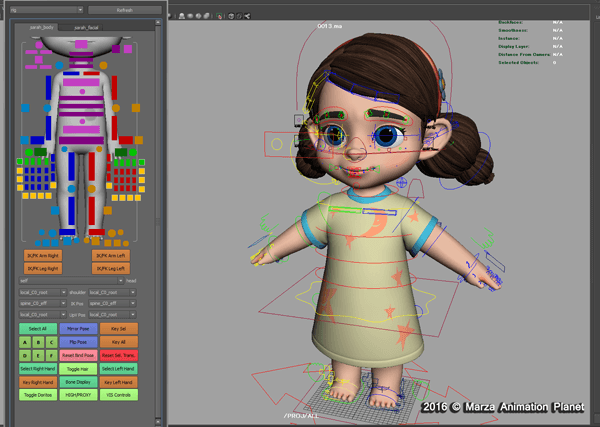Select the red foot bar at the picker's ankle

96,232
